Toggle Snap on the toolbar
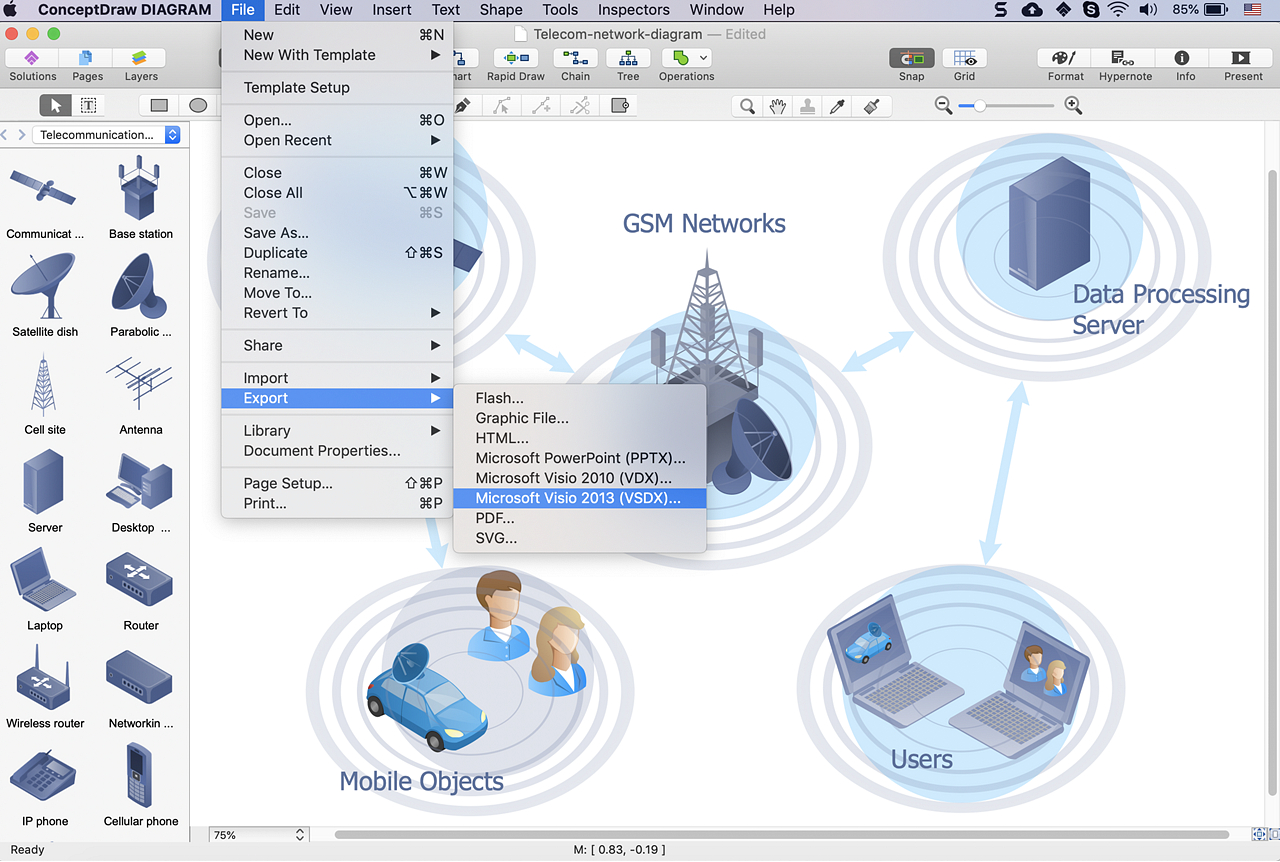 pos(911,58)
